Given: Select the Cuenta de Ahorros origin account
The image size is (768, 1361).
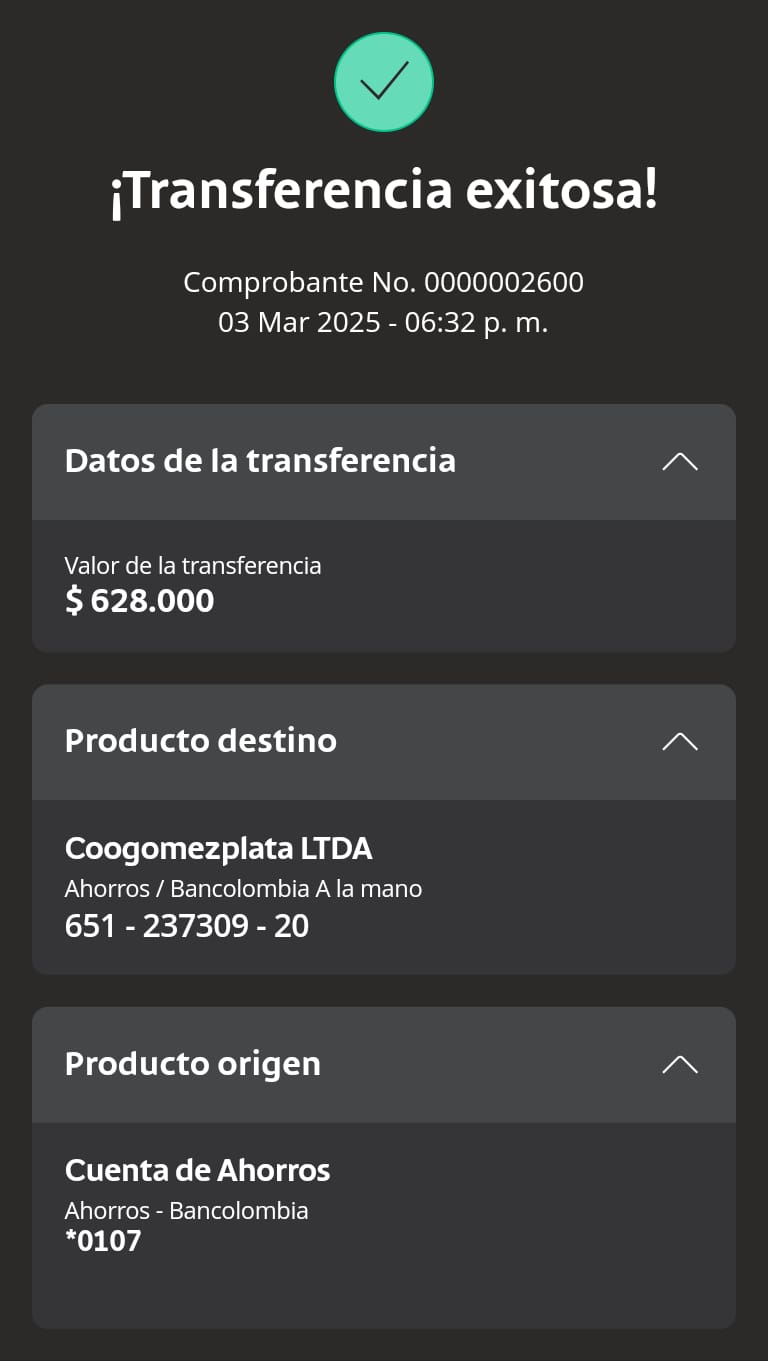Looking at the screenshot, I should pos(198,1171).
